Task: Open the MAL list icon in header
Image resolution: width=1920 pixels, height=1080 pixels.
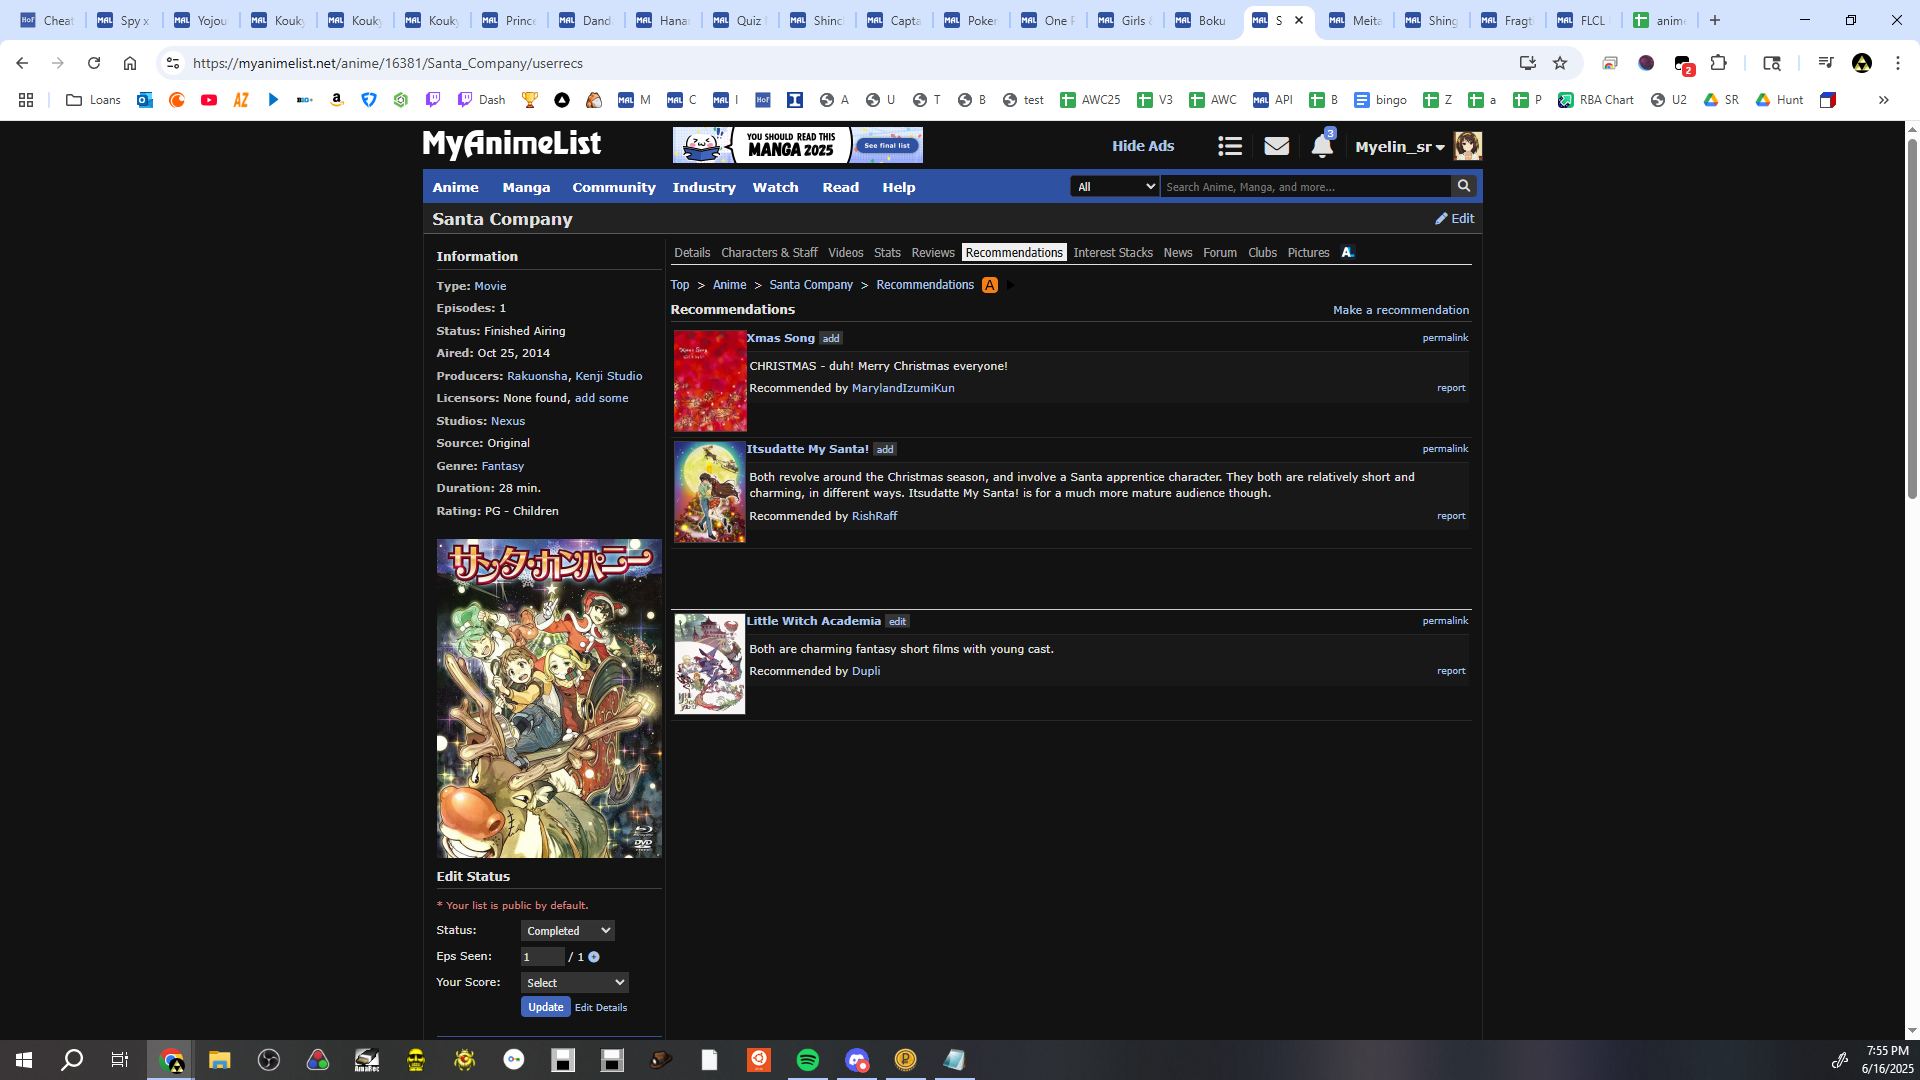Action: click(1229, 146)
